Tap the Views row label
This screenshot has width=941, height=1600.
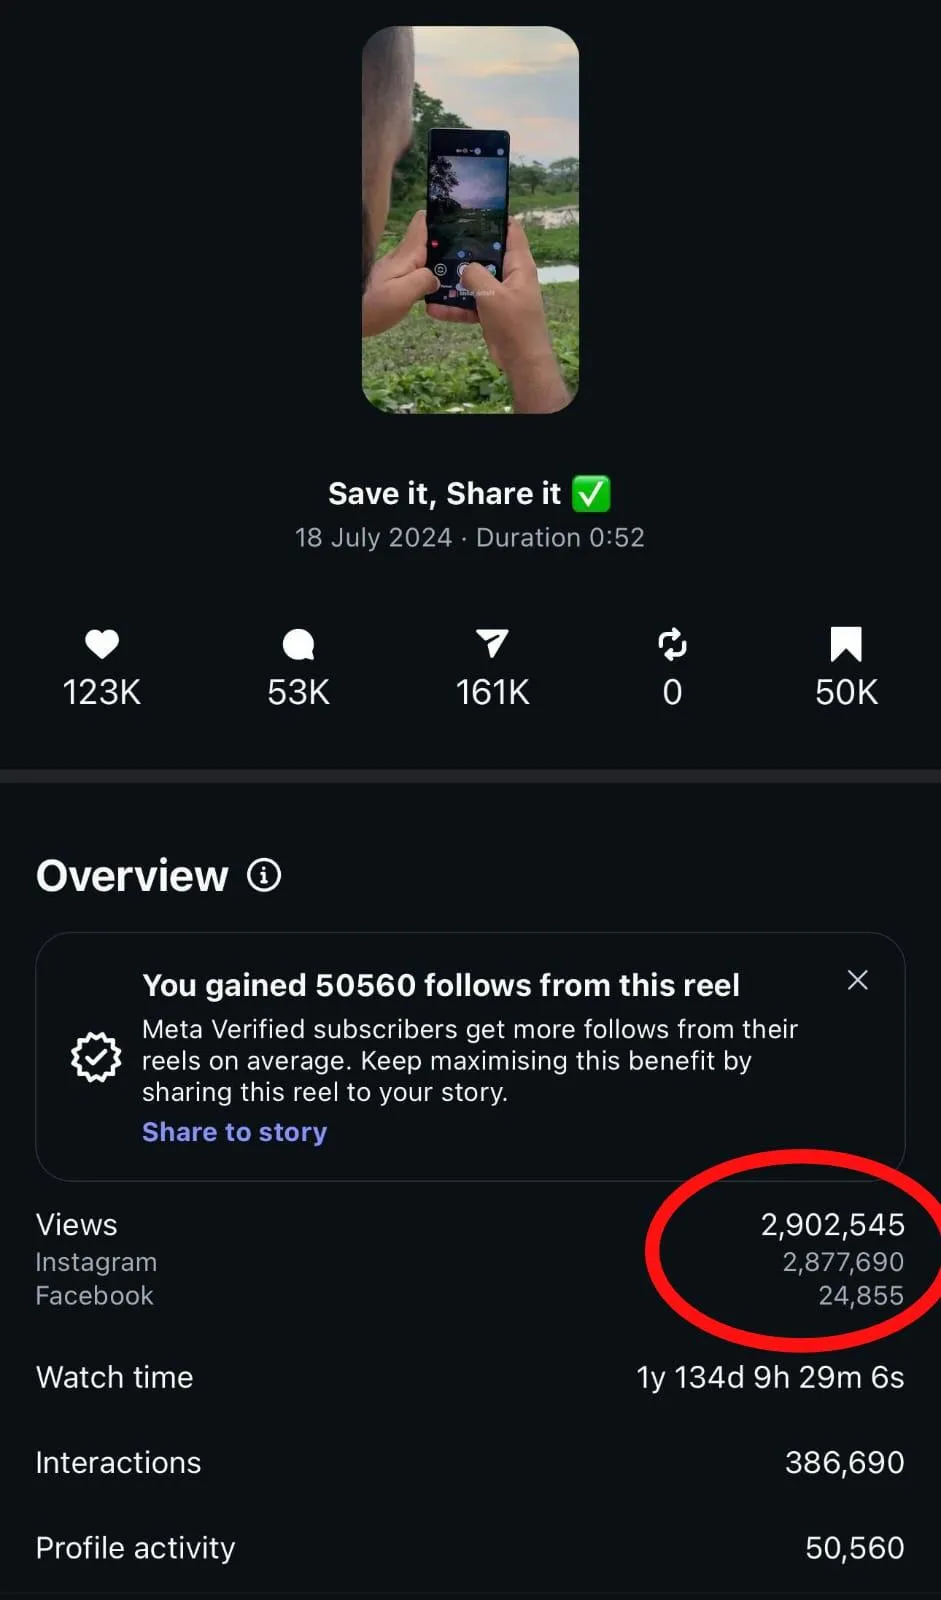point(77,1225)
